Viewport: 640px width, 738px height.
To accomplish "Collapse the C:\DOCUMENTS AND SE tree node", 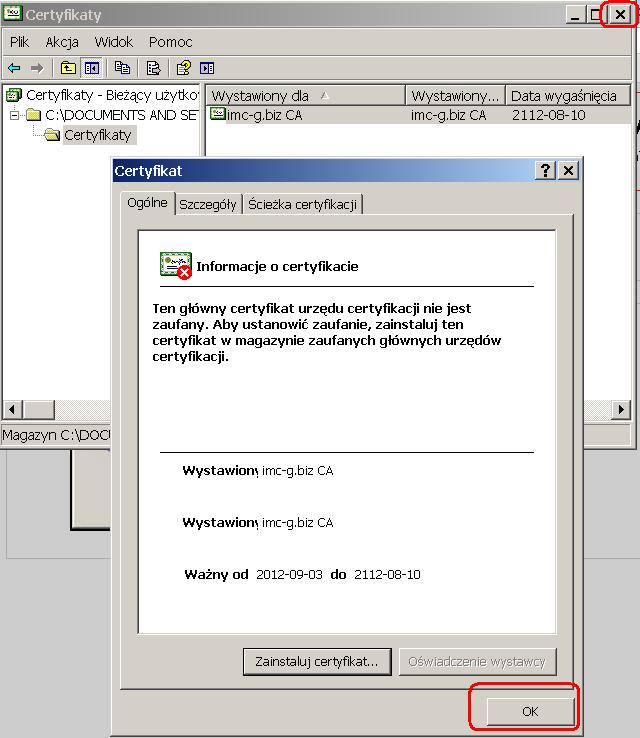I will (15, 115).
